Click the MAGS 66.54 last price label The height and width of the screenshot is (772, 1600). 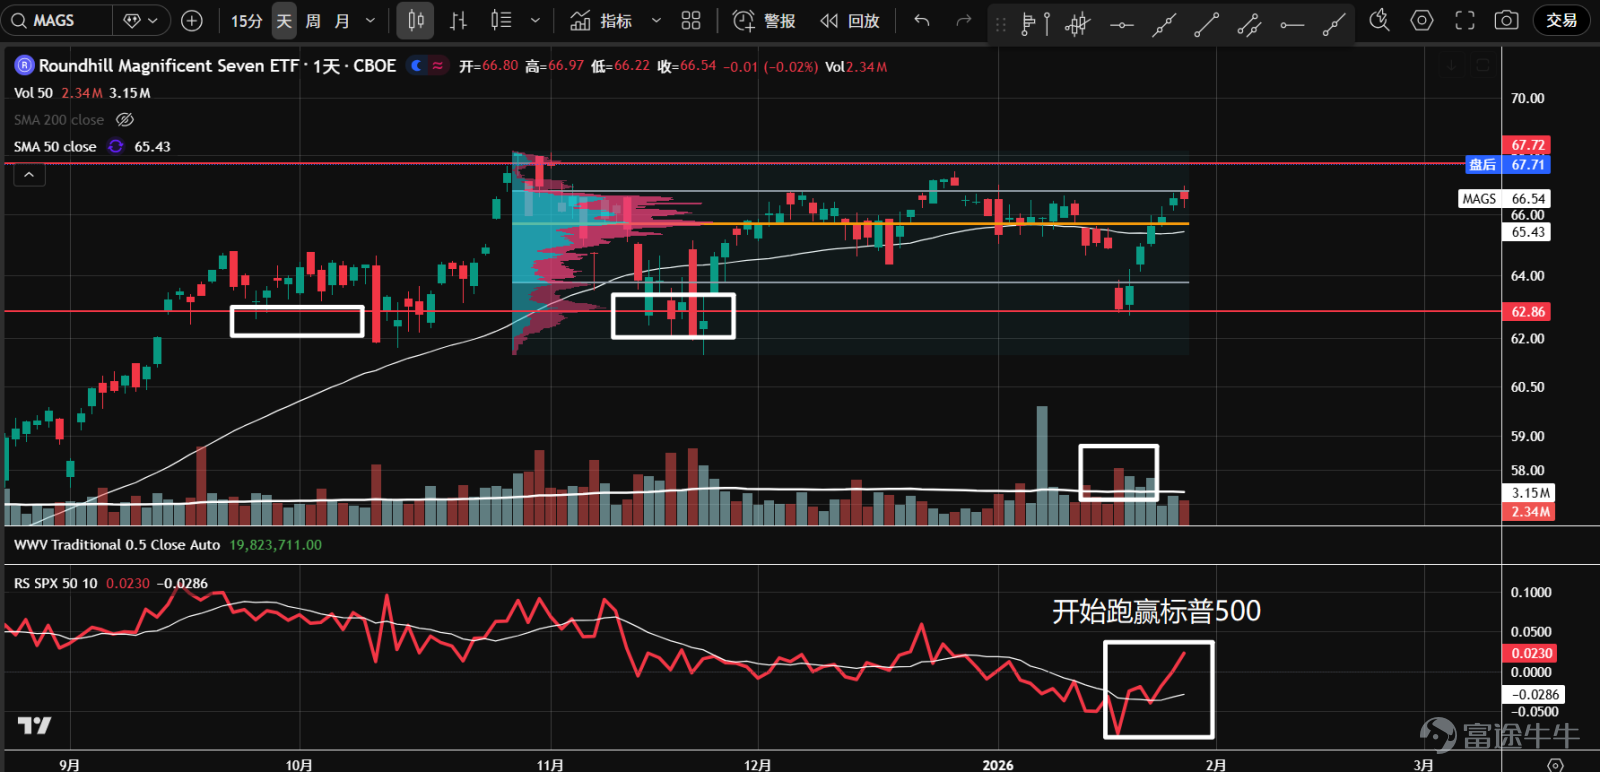(1505, 199)
